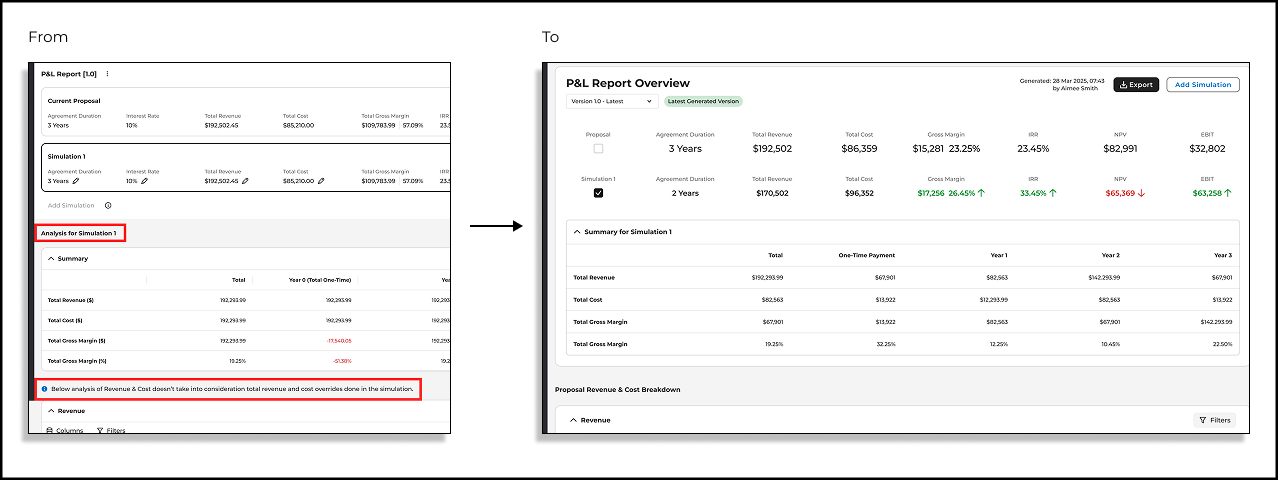The width and height of the screenshot is (1278, 480).
Task: Select the Current Proposal card
Action: click(x=246, y=114)
